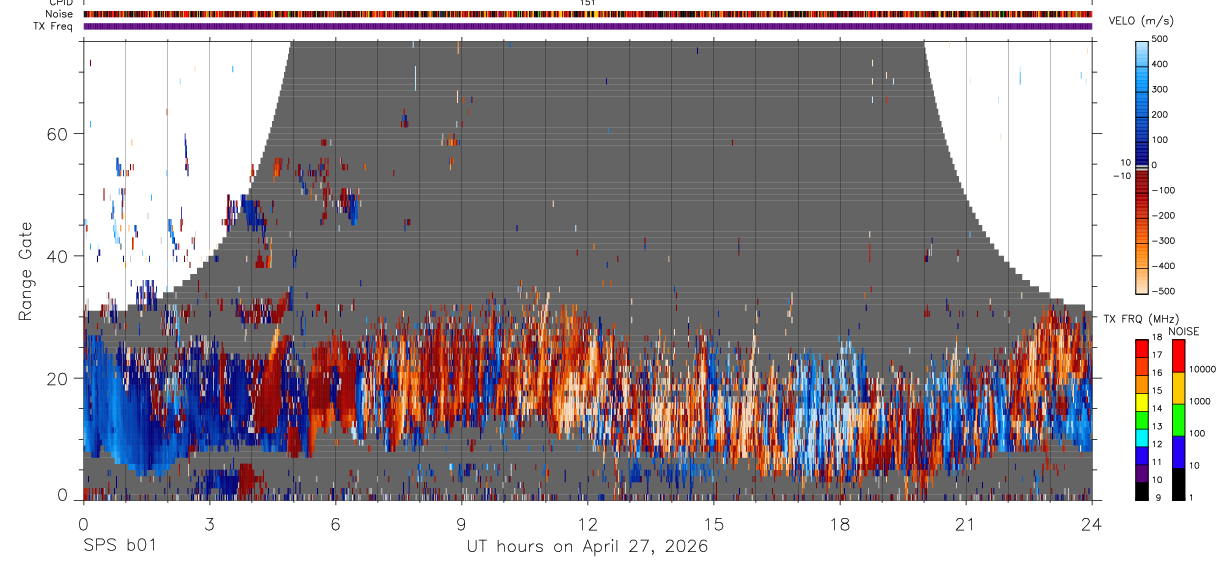This screenshot has width=1228, height=567.
Task: Select the green segment of the NOISE scale
Action: (1179, 420)
